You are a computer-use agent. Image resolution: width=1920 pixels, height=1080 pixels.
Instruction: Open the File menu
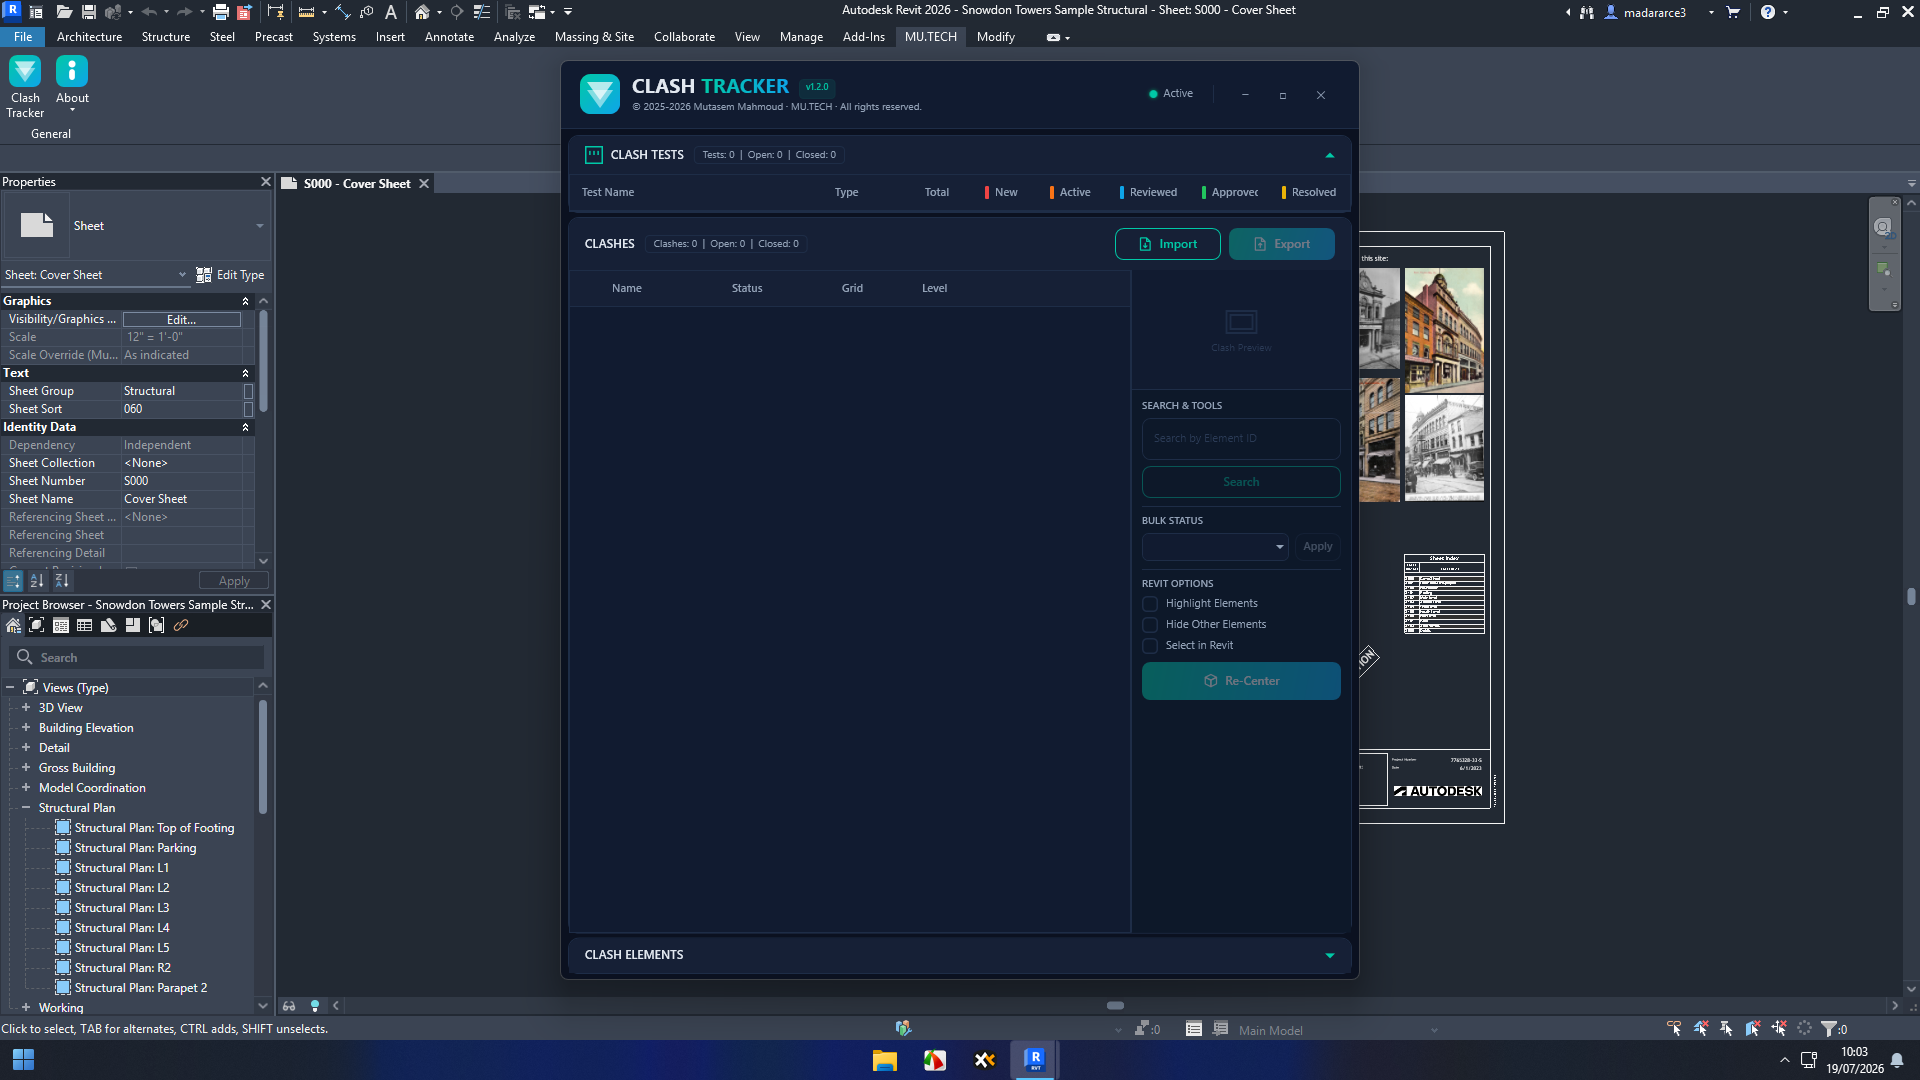pos(23,37)
